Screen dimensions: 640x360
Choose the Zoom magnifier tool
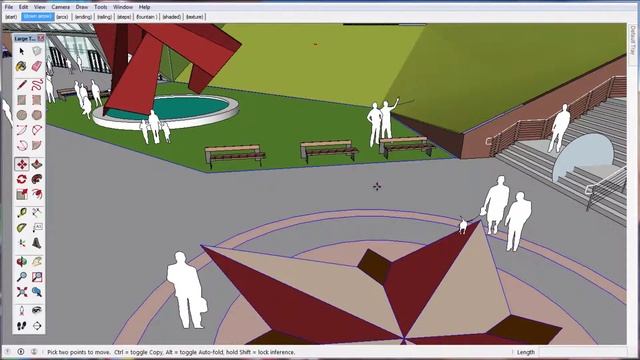pyautogui.click(x=22, y=277)
